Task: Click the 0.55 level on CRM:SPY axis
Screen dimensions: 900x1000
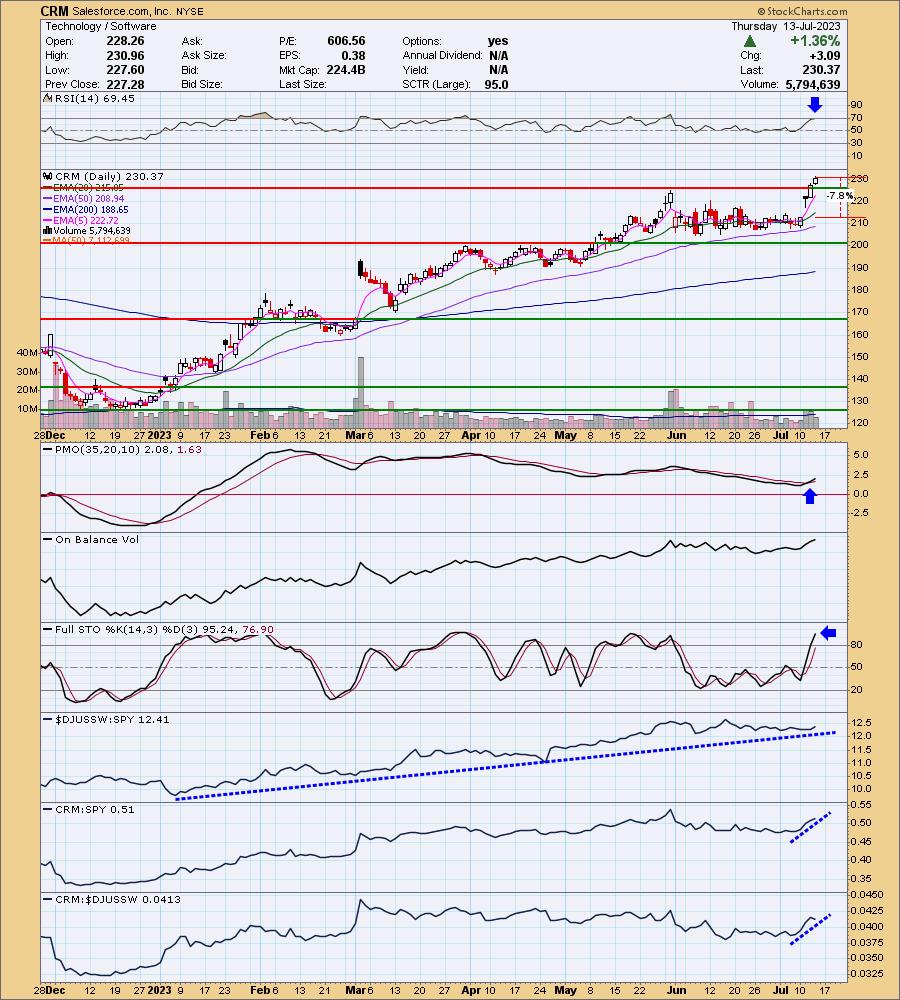Action: 862,805
